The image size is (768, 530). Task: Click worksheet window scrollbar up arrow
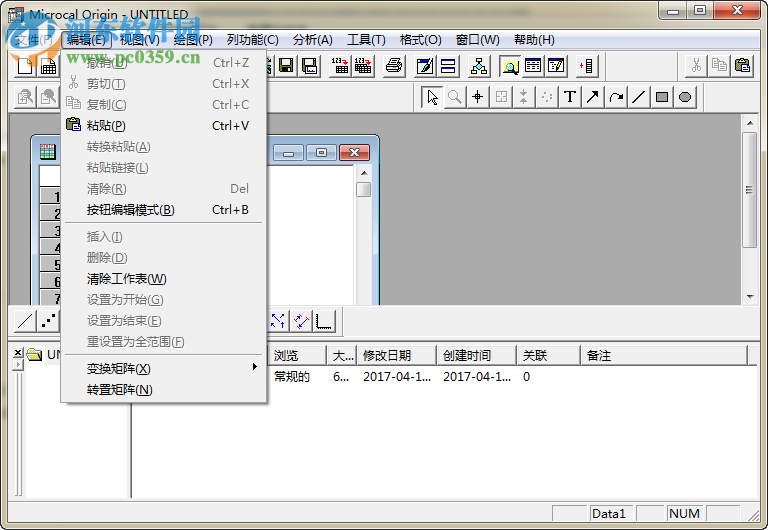tap(364, 173)
